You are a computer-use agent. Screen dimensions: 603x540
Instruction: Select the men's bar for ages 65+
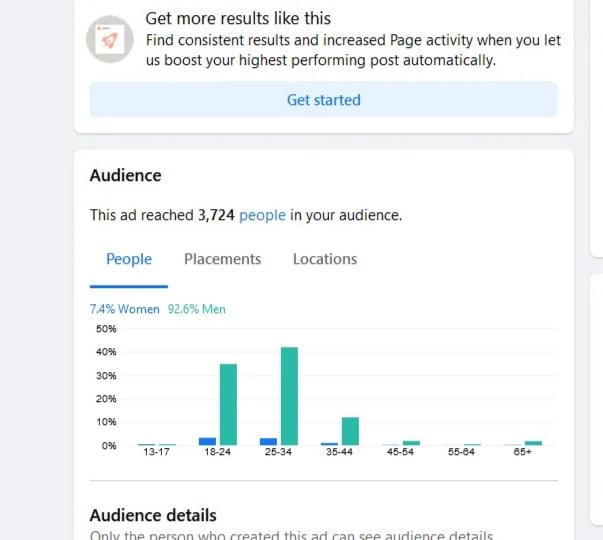click(533, 442)
